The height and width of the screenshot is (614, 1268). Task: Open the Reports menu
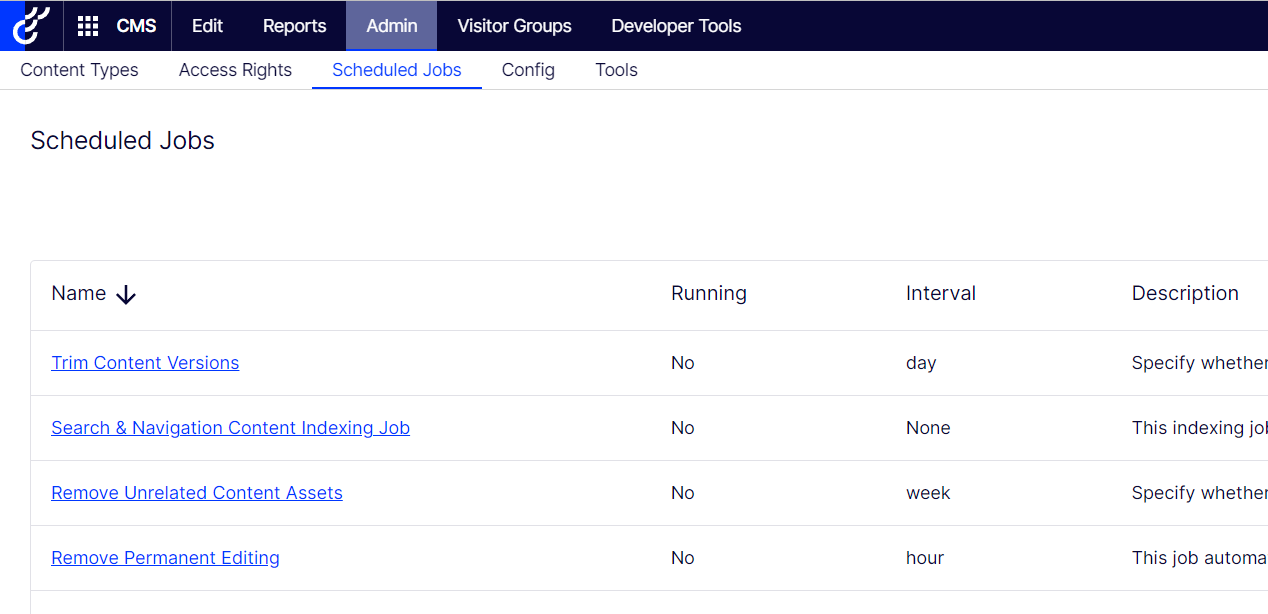point(294,26)
